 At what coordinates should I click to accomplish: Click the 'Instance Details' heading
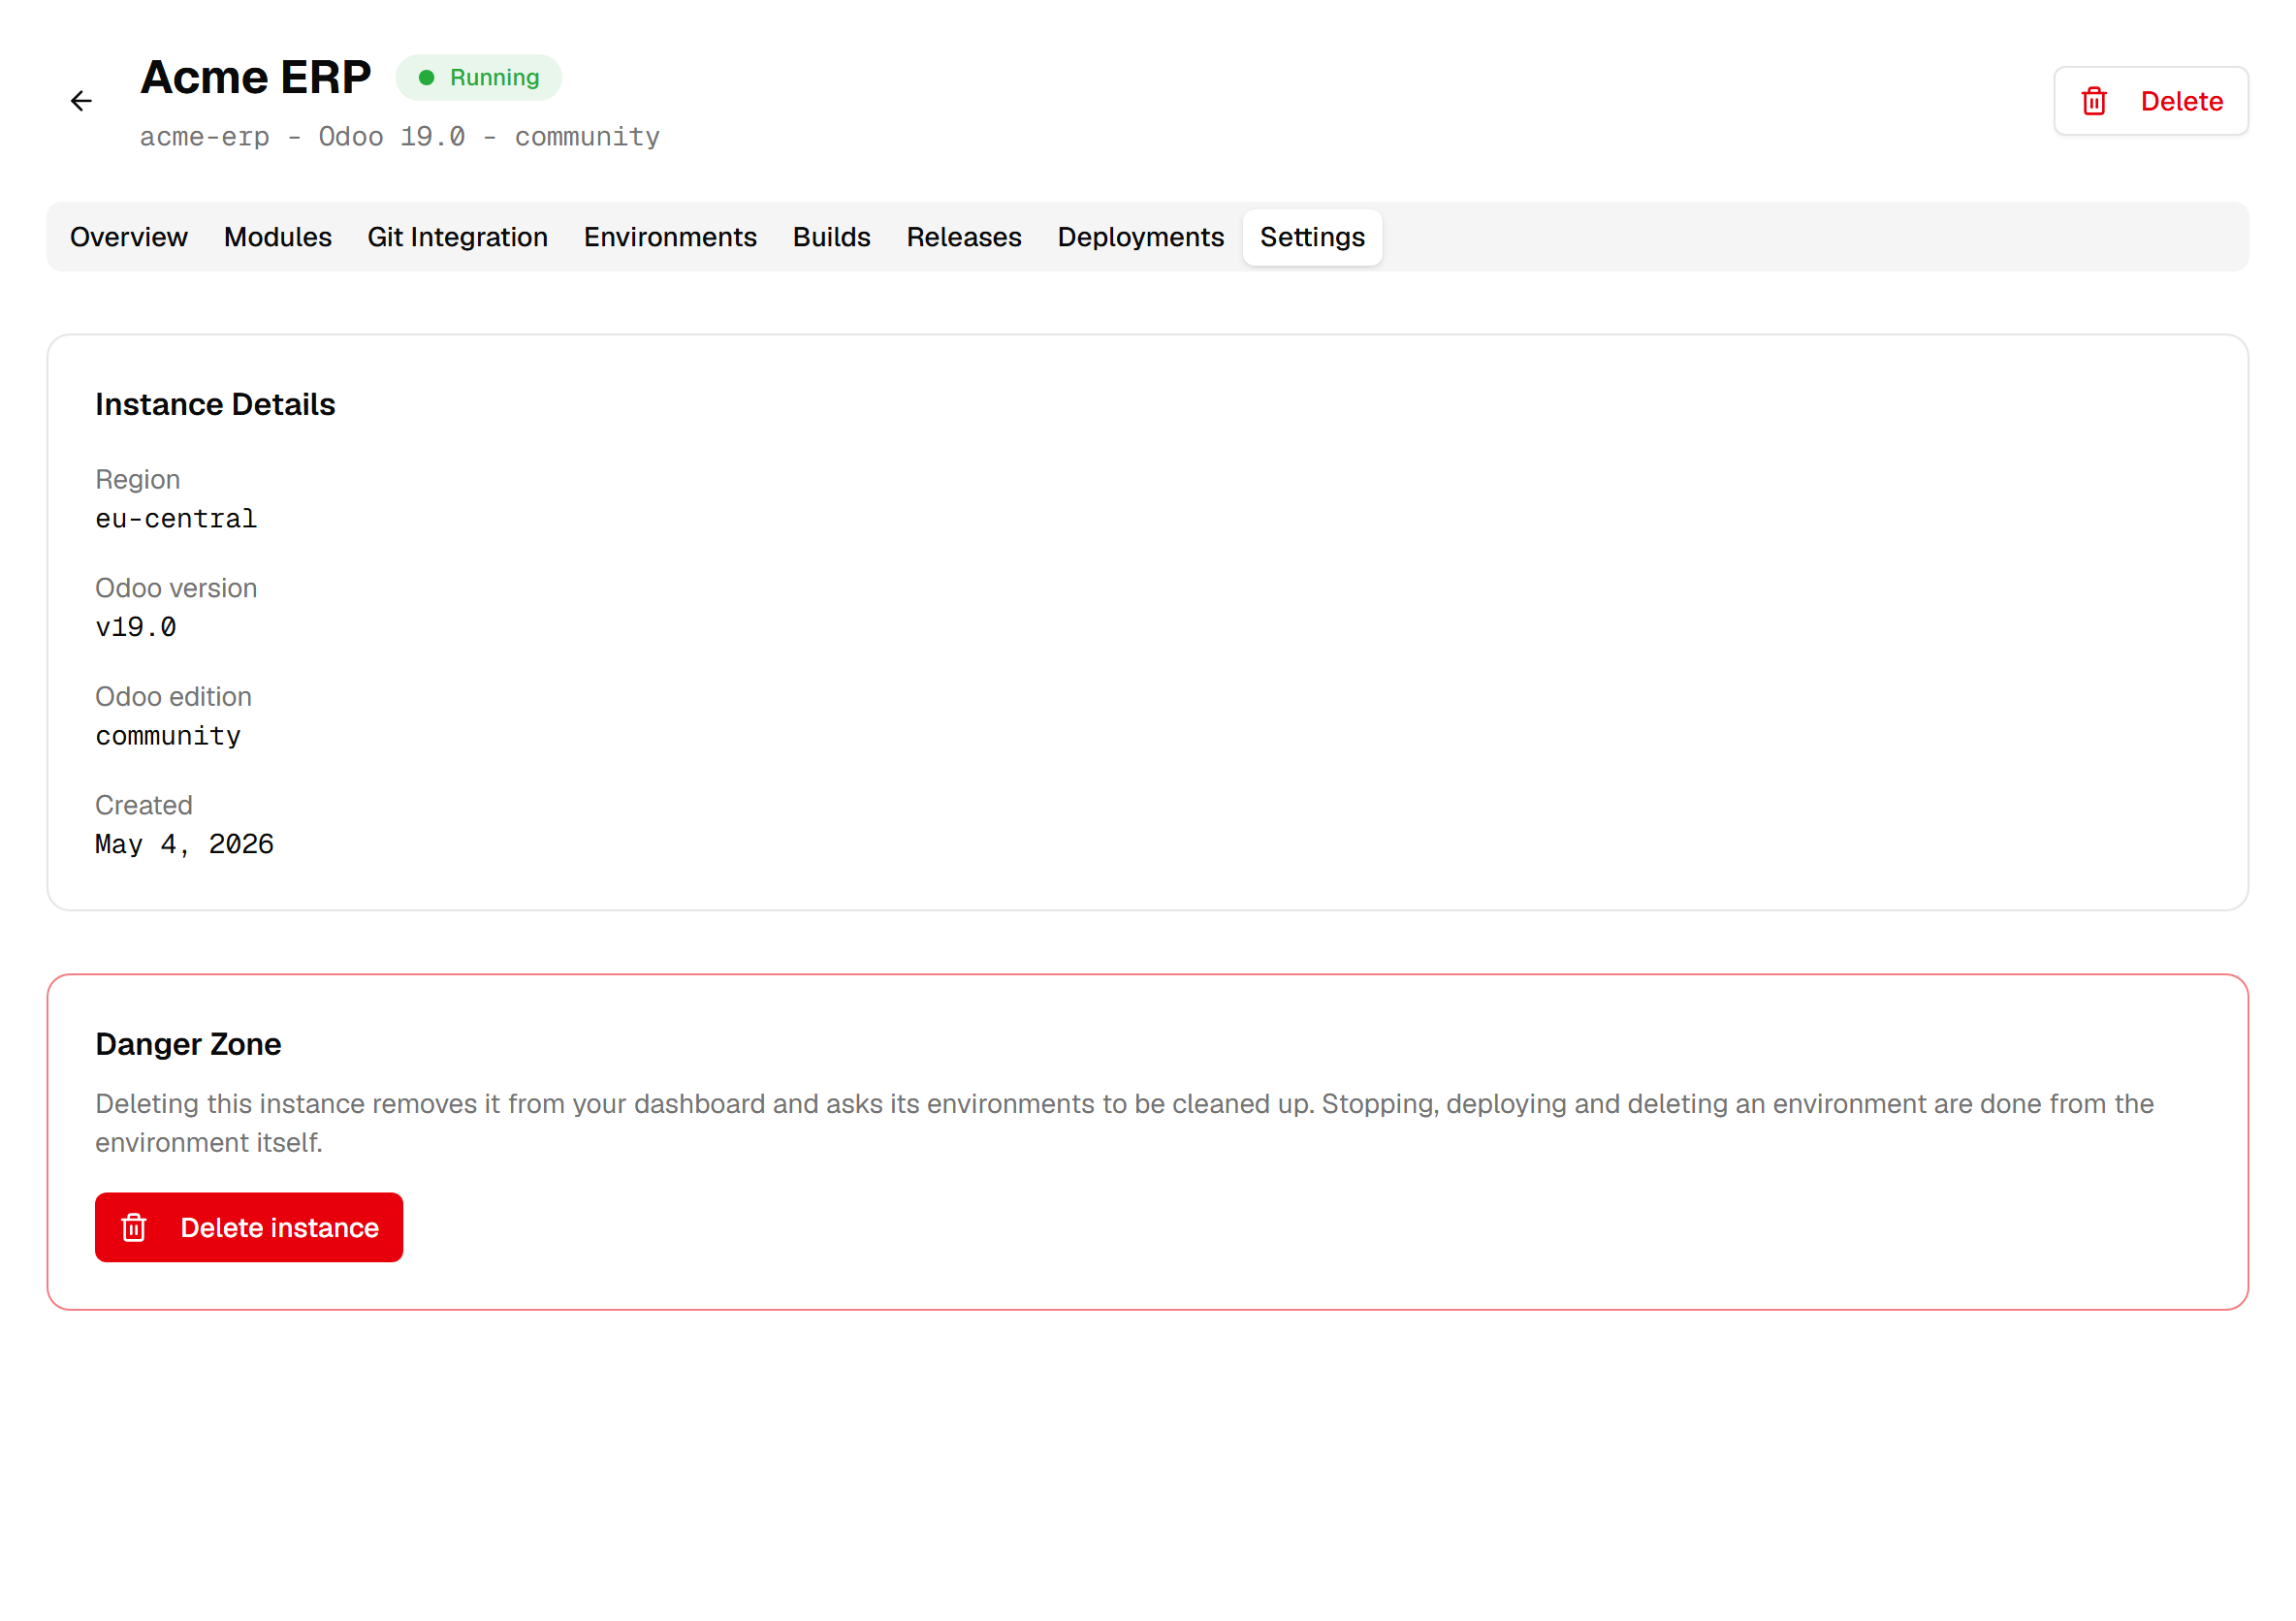tap(215, 404)
